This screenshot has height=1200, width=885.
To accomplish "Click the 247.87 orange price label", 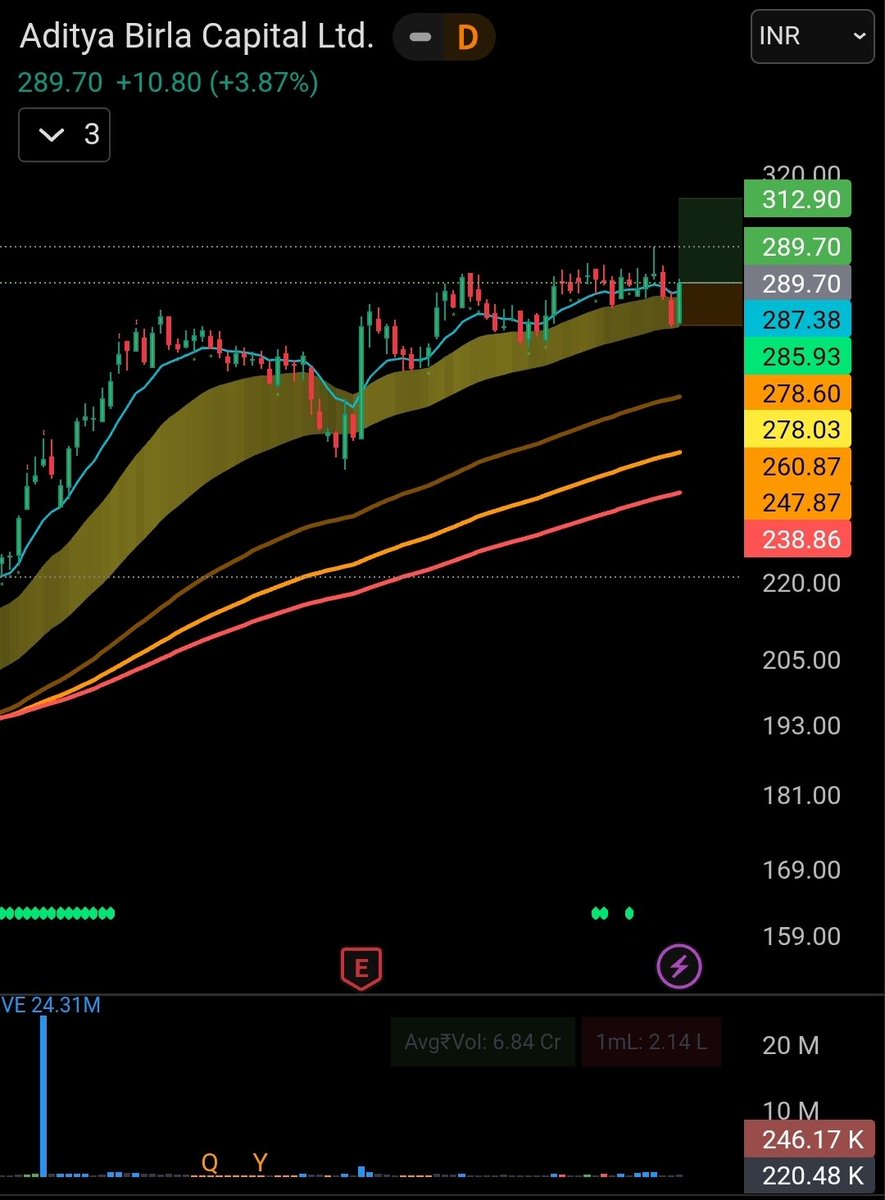I will 798,502.
